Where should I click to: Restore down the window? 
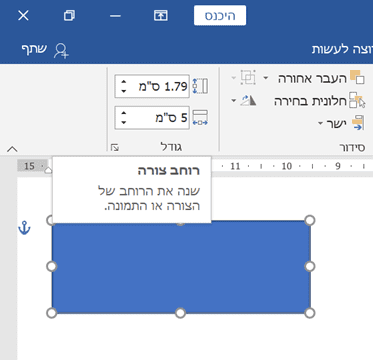[69, 15]
